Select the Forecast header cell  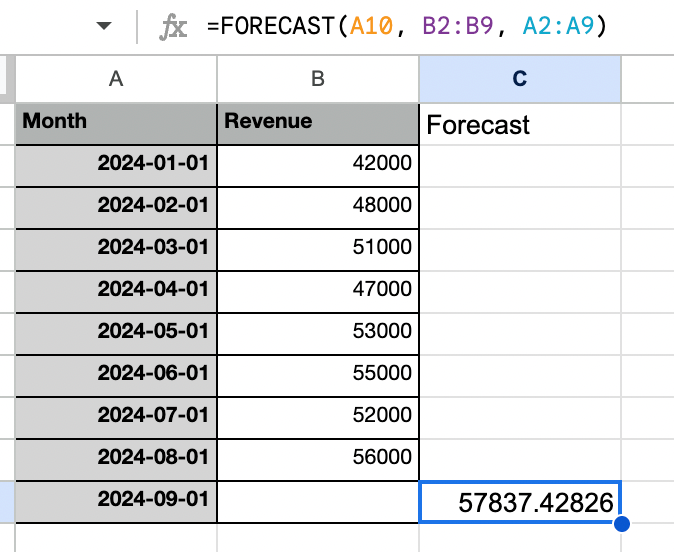pyautogui.click(x=520, y=125)
